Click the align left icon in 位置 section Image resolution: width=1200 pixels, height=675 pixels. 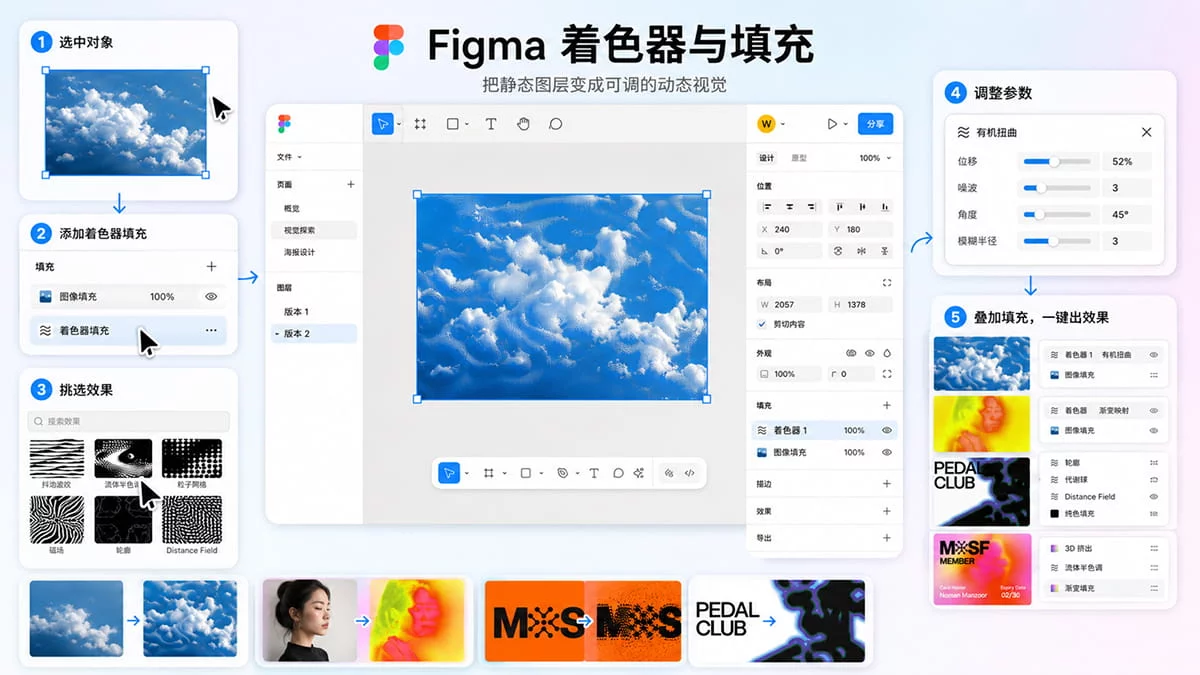coord(768,207)
